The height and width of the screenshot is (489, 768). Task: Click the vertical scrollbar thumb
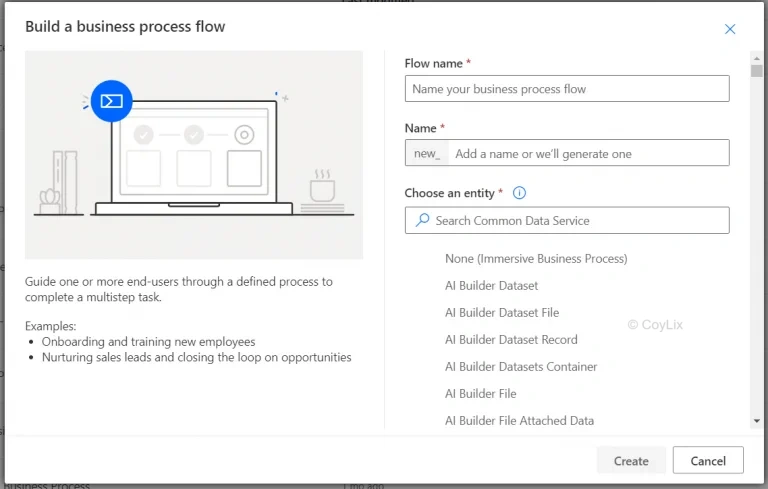coord(757,71)
